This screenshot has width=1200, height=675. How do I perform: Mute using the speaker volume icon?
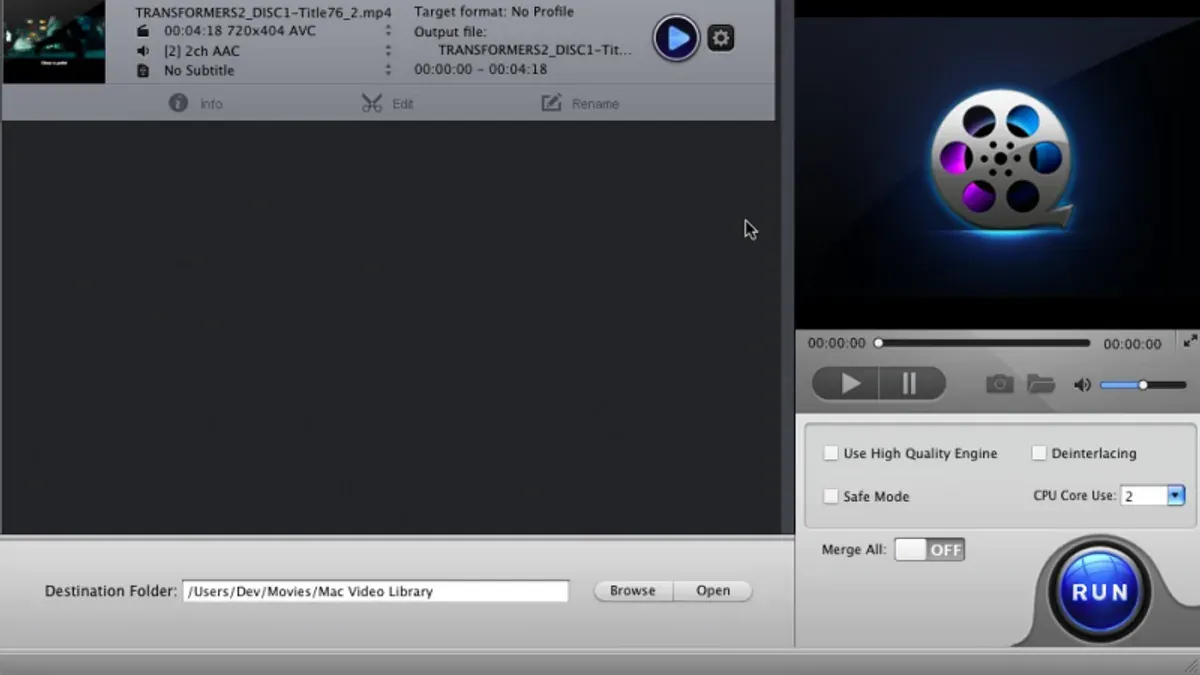1082,385
